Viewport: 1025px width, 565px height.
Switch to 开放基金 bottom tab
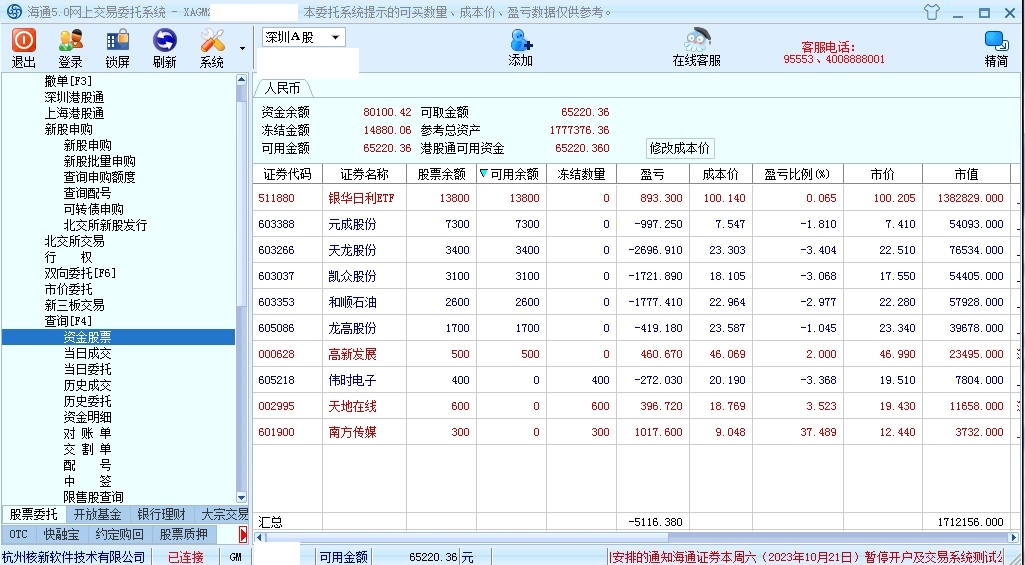(x=97, y=514)
